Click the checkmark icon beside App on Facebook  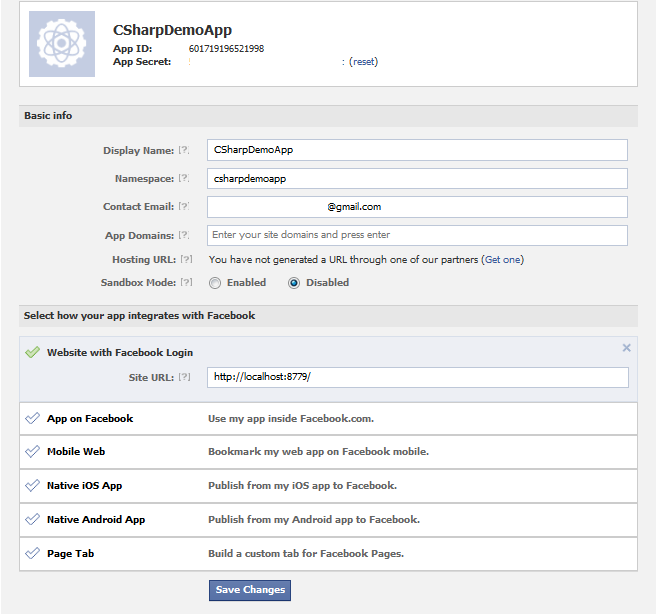pyautogui.click(x=32, y=418)
